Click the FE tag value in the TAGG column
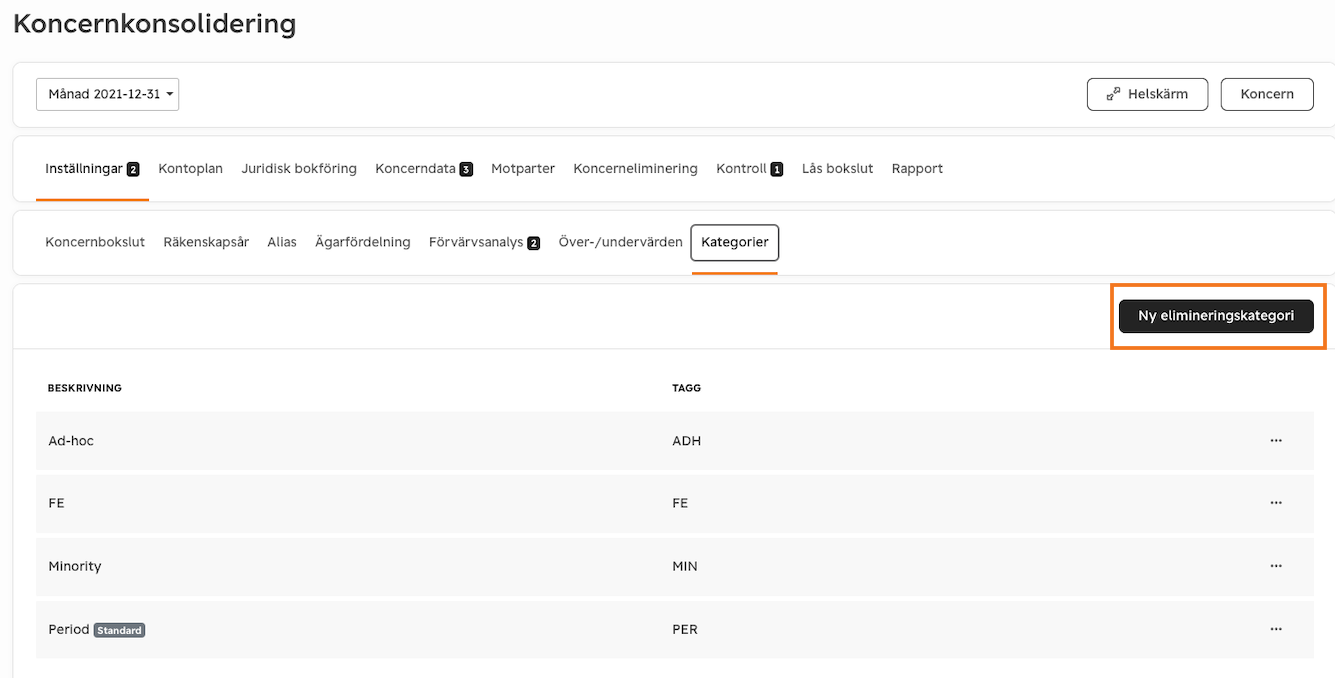This screenshot has height=678, width=1335. point(680,503)
